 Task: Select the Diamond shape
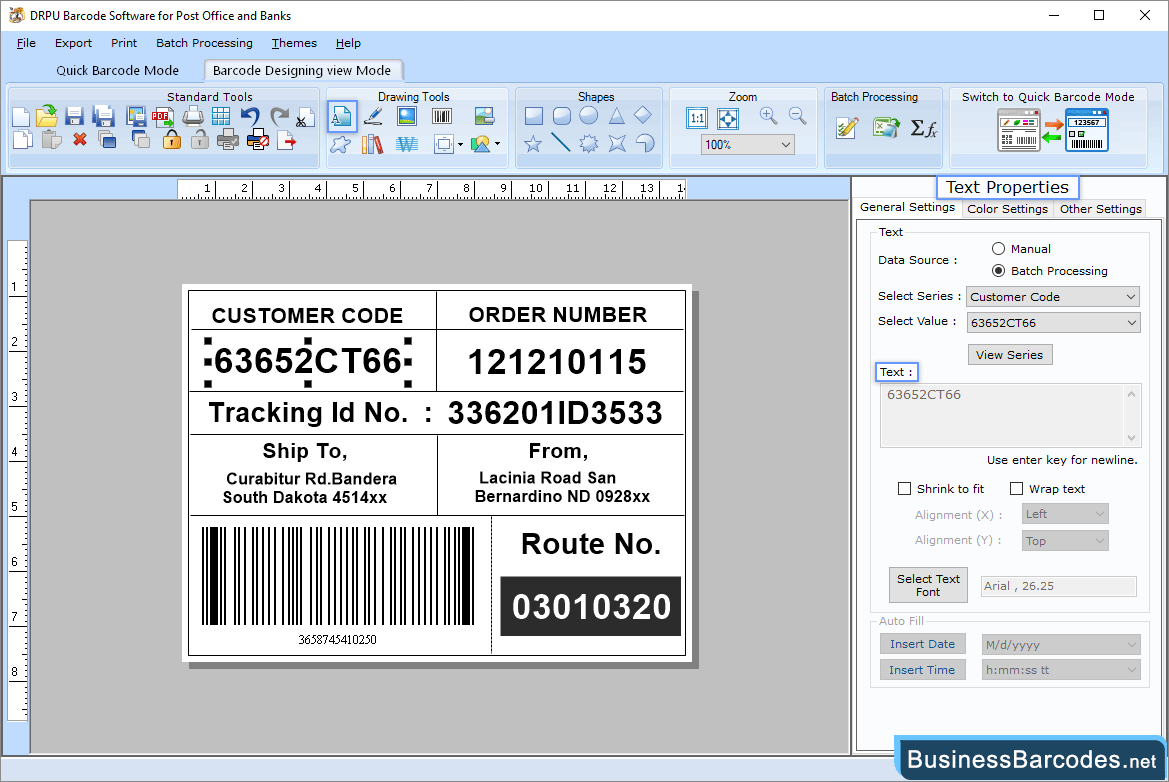[643, 116]
